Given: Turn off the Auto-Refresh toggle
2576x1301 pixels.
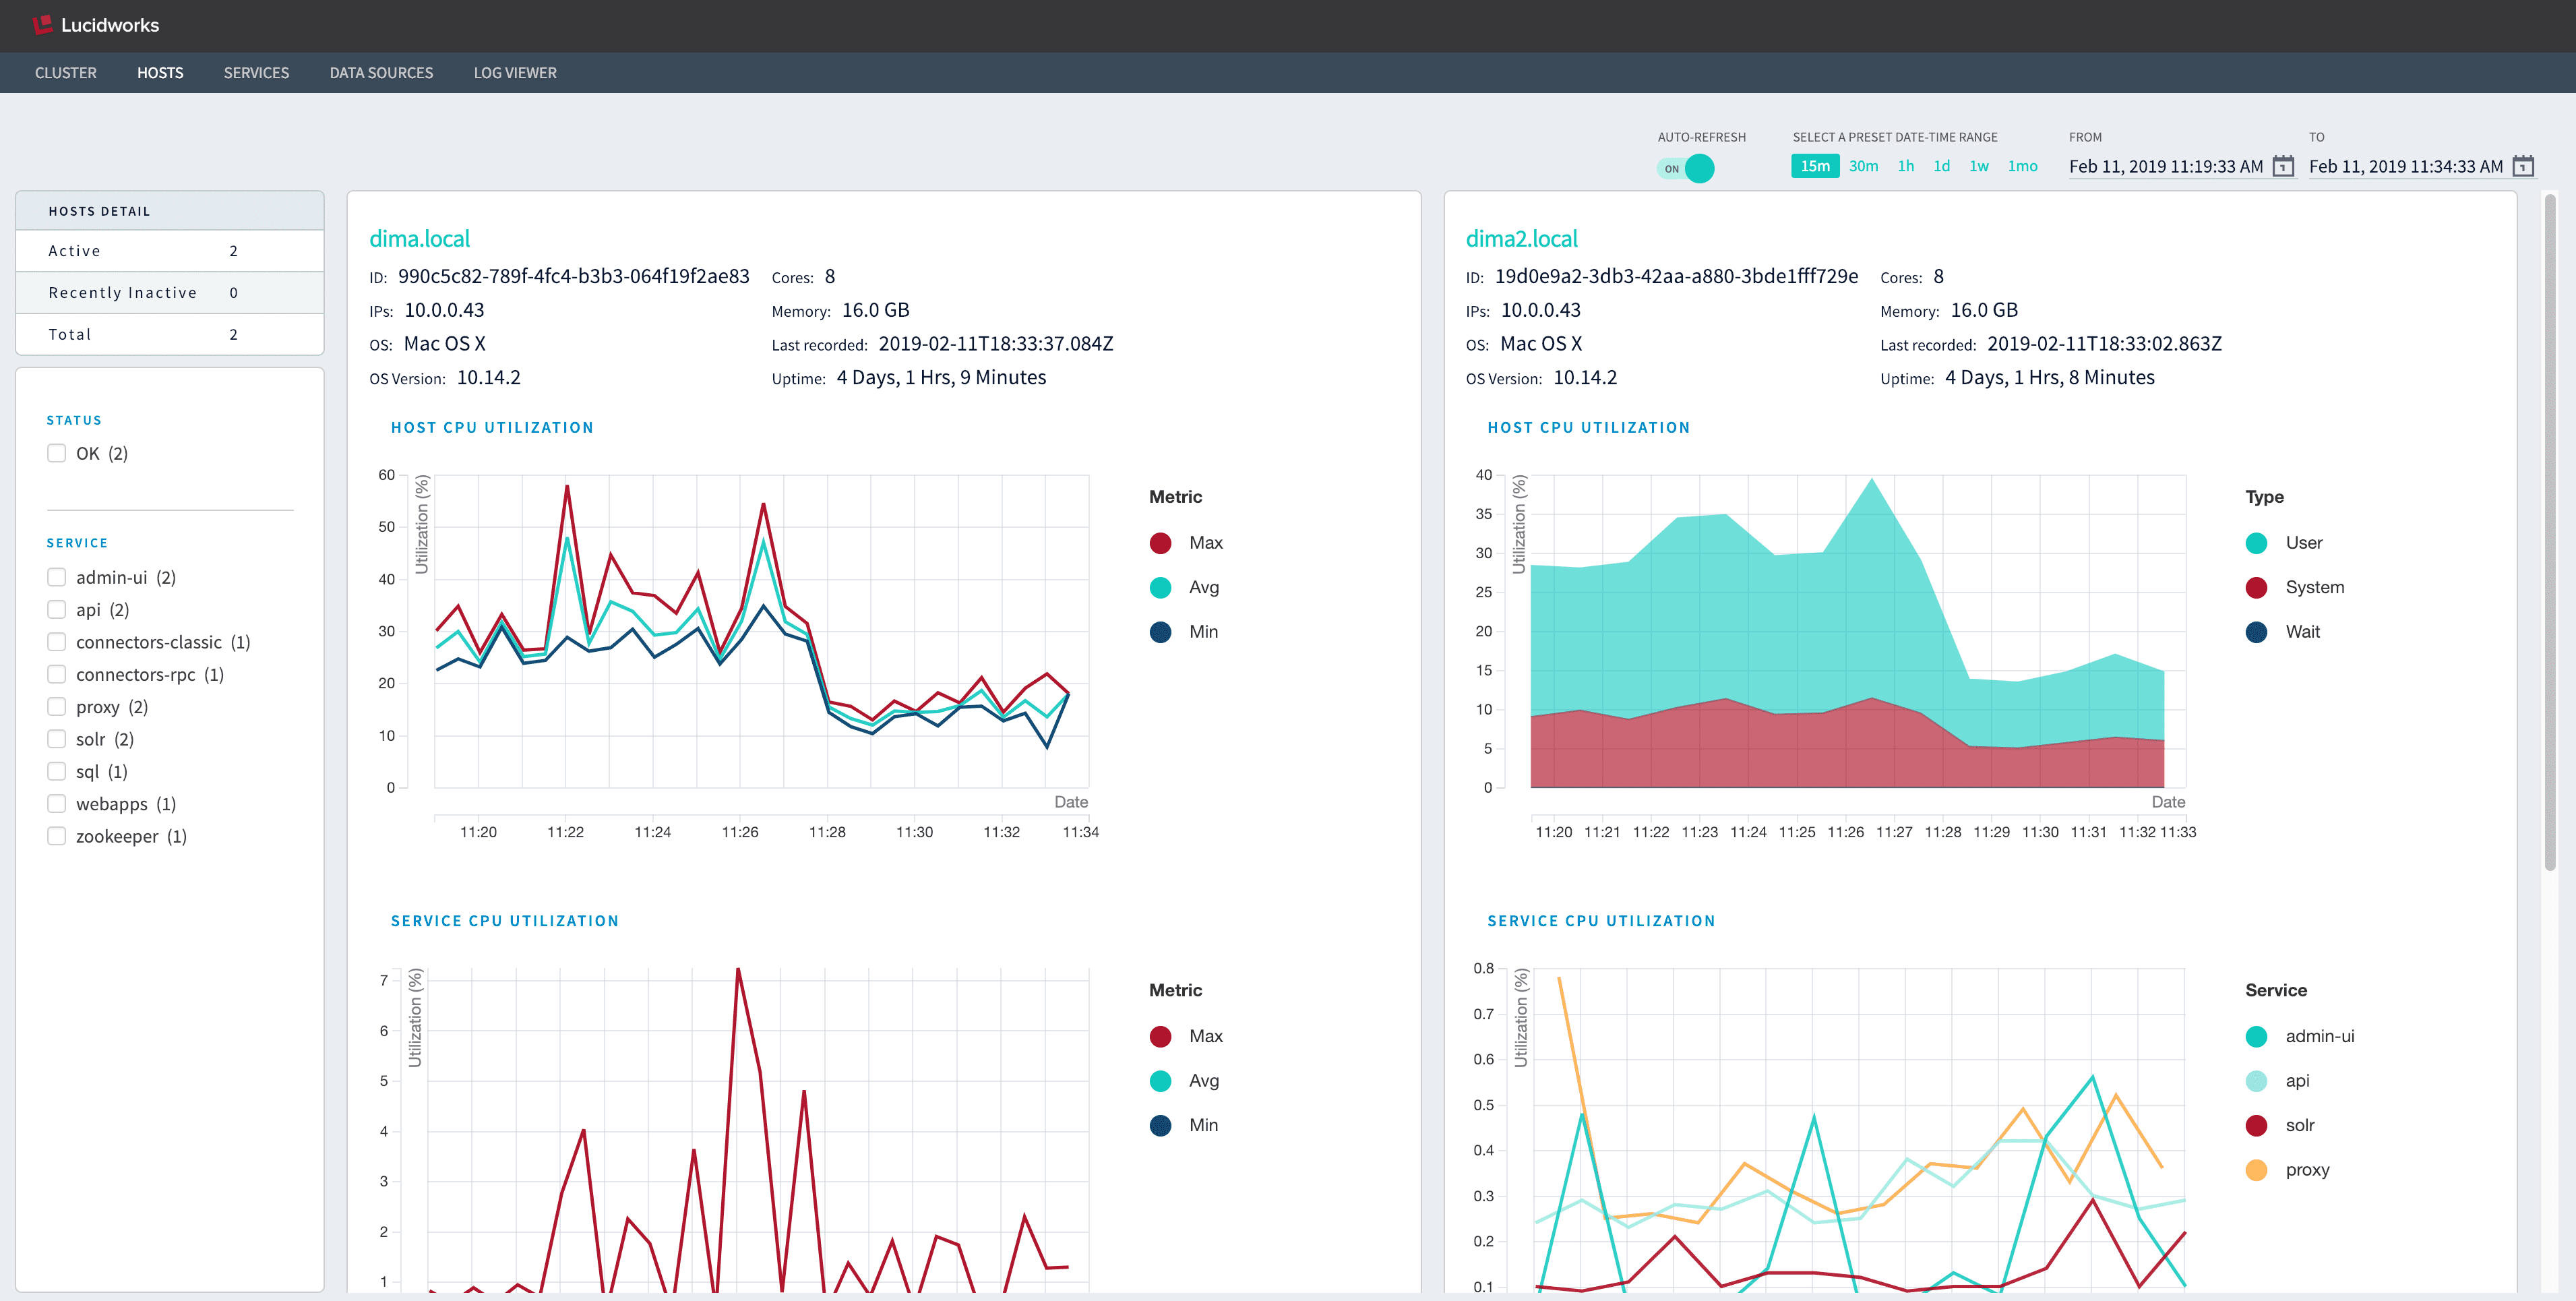Looking at the screenshot, I should pos(1686,168).
